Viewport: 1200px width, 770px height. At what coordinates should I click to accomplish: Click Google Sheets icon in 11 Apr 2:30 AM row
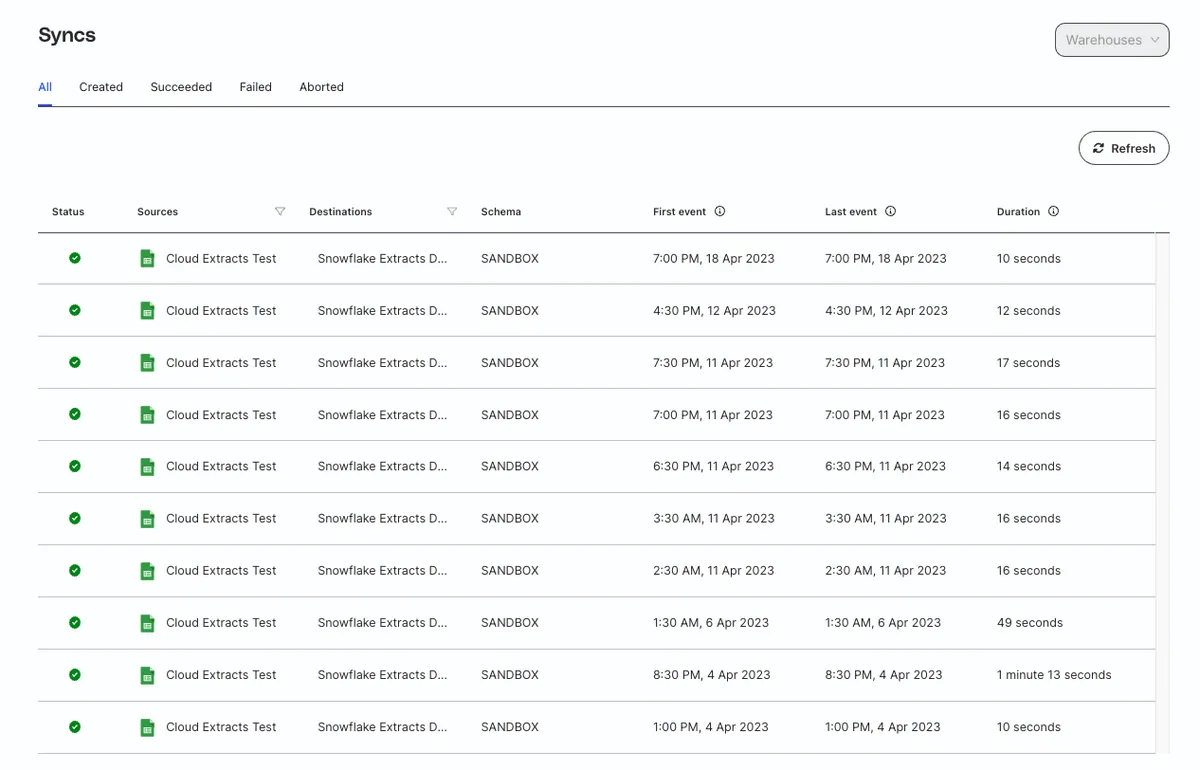[x=147, y=570]
